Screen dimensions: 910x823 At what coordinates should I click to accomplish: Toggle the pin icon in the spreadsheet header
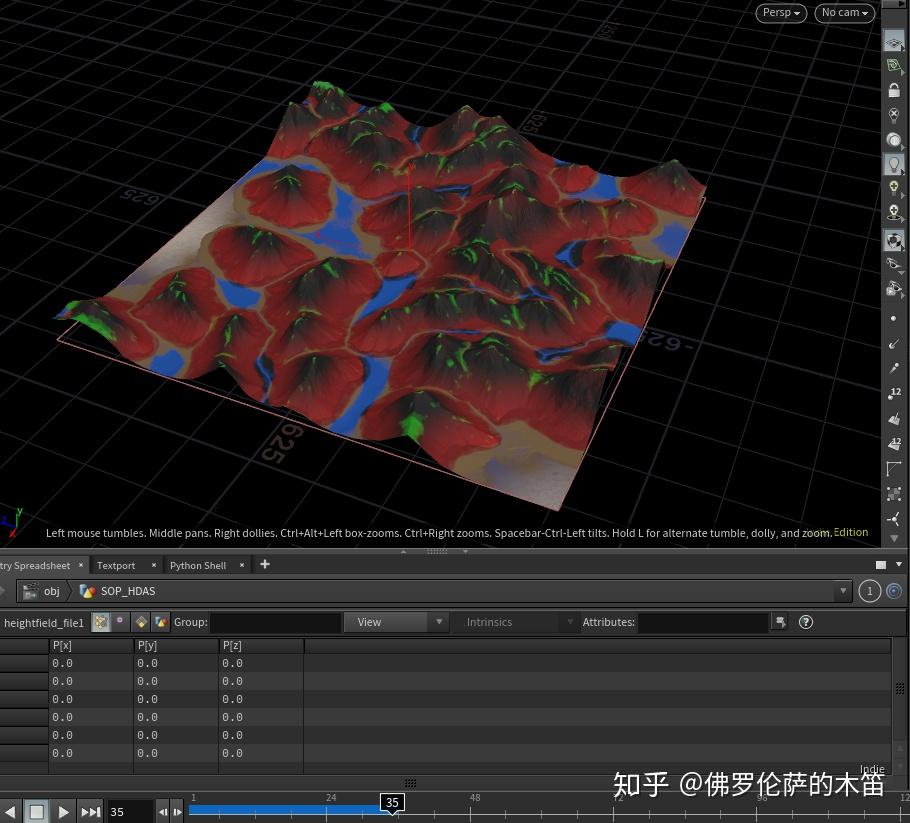[x=119, y=621]
